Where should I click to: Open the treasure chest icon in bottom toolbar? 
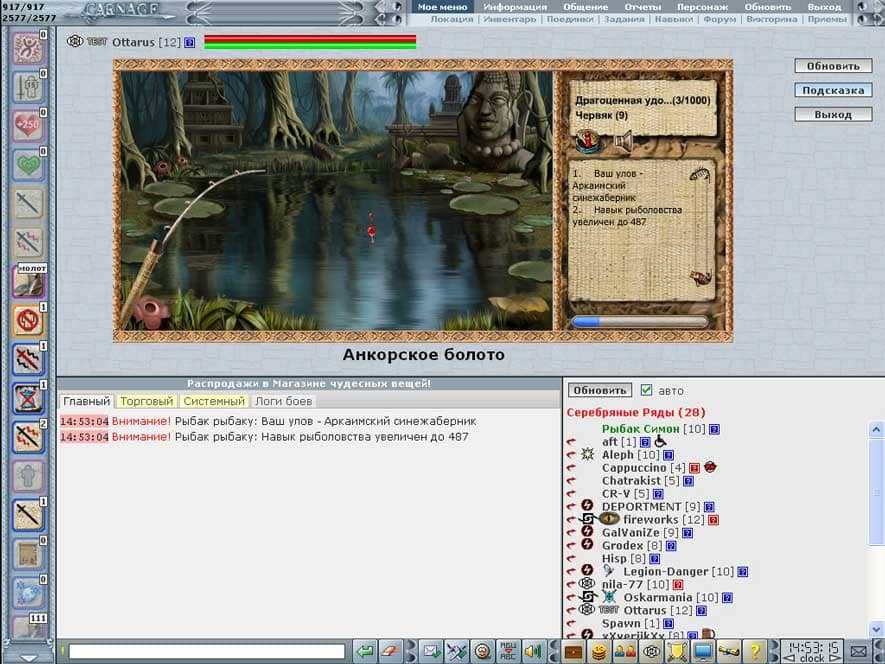(574, 651)
